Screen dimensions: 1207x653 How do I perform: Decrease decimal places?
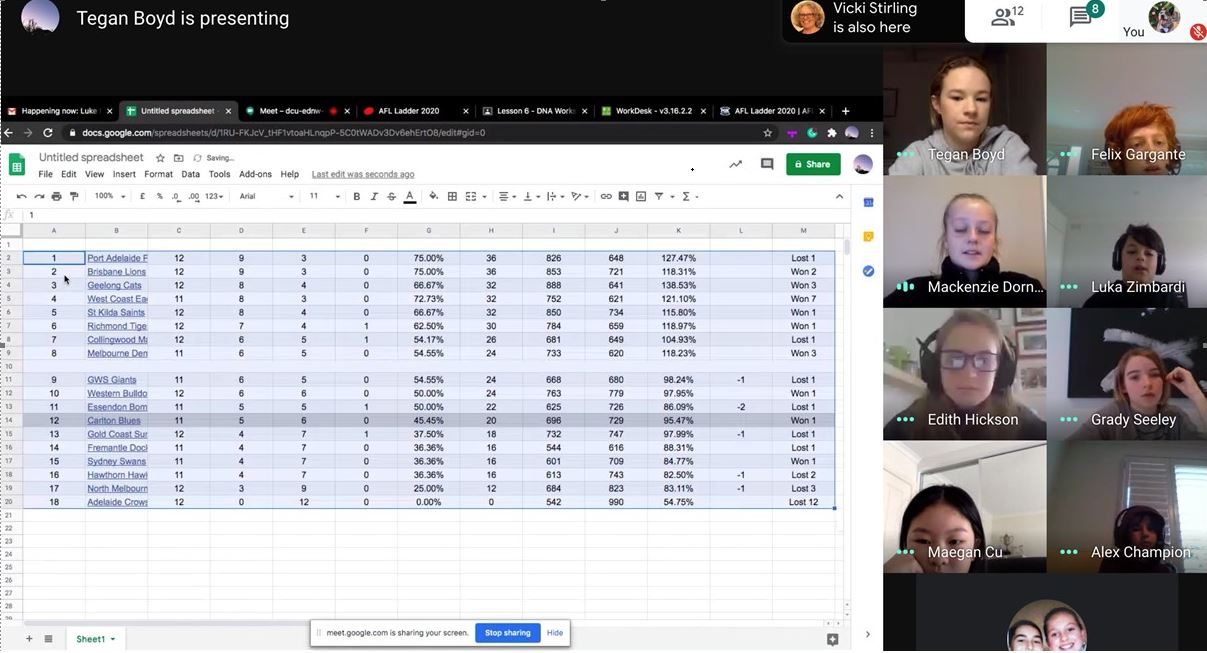click(x=176, y=196)
